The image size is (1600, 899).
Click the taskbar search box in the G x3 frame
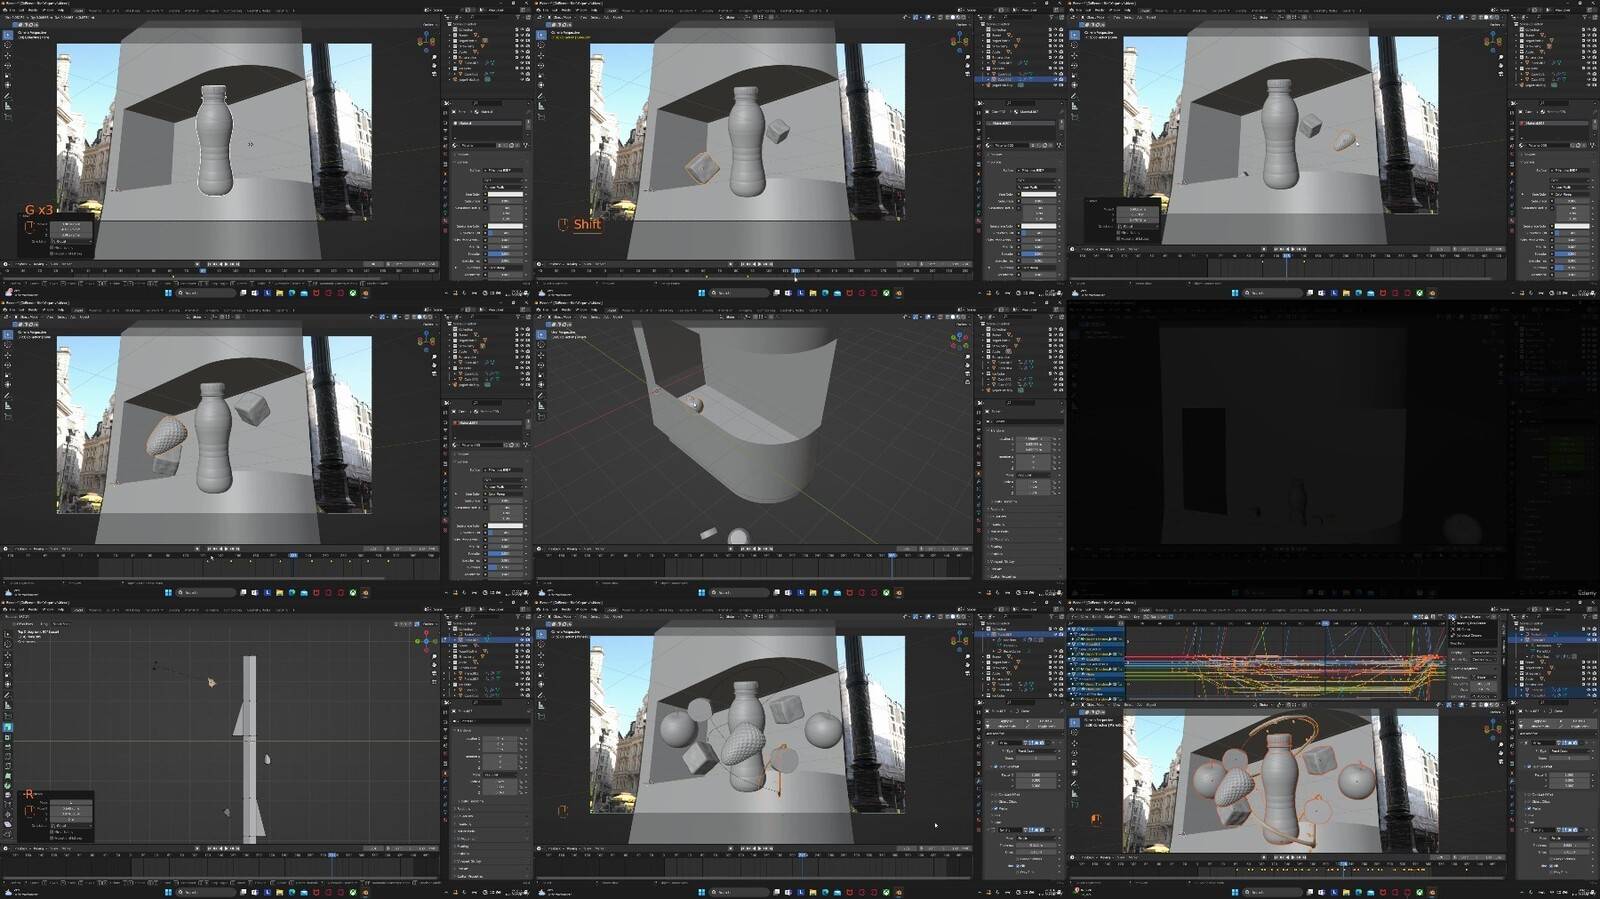pos(205,293)
